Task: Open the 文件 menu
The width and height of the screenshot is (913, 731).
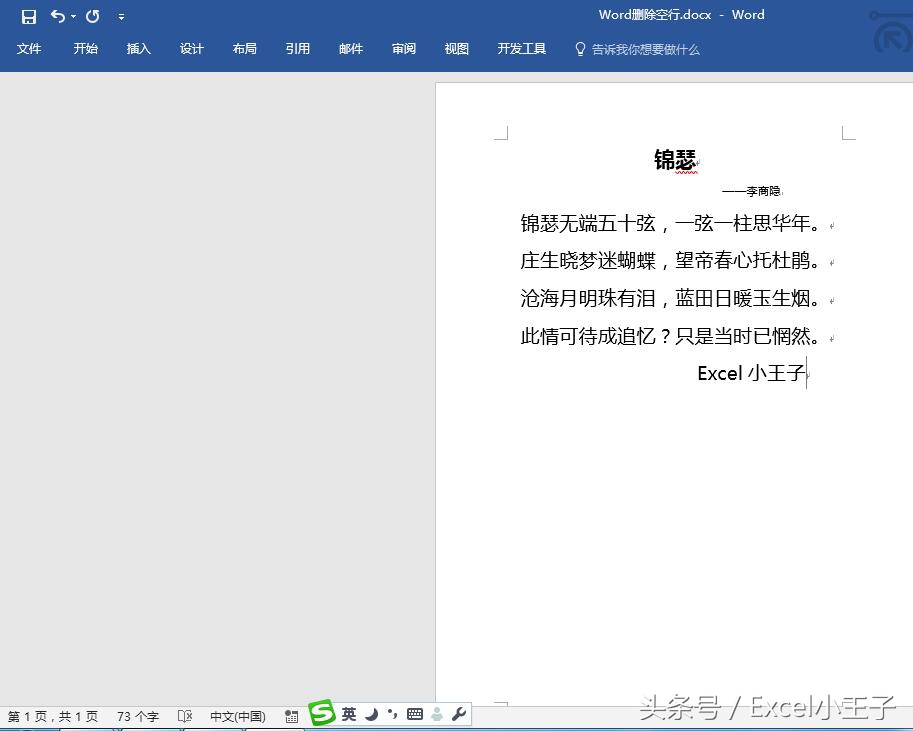Action: (29, 48)
